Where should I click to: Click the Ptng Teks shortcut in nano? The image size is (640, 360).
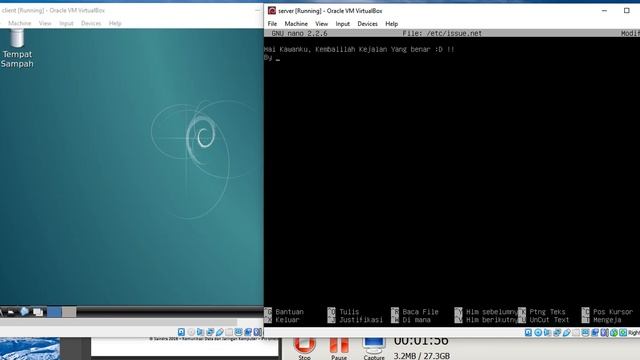pos(542,312)
